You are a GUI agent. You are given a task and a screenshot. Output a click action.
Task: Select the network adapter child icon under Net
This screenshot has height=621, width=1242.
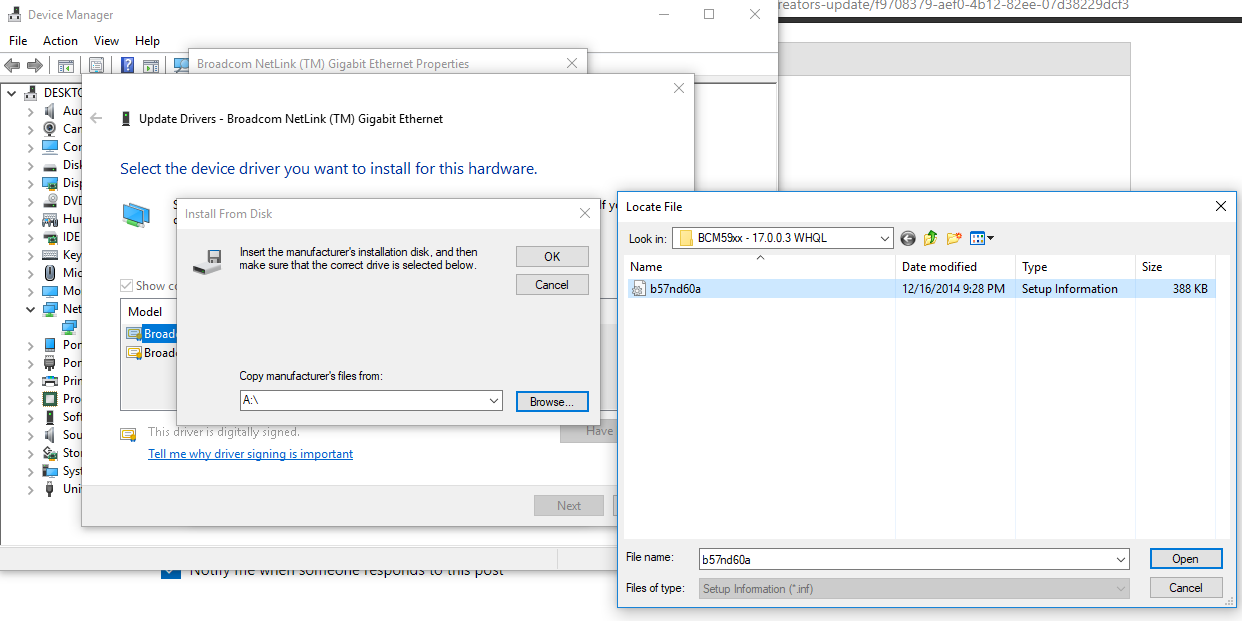pos(69,327)
